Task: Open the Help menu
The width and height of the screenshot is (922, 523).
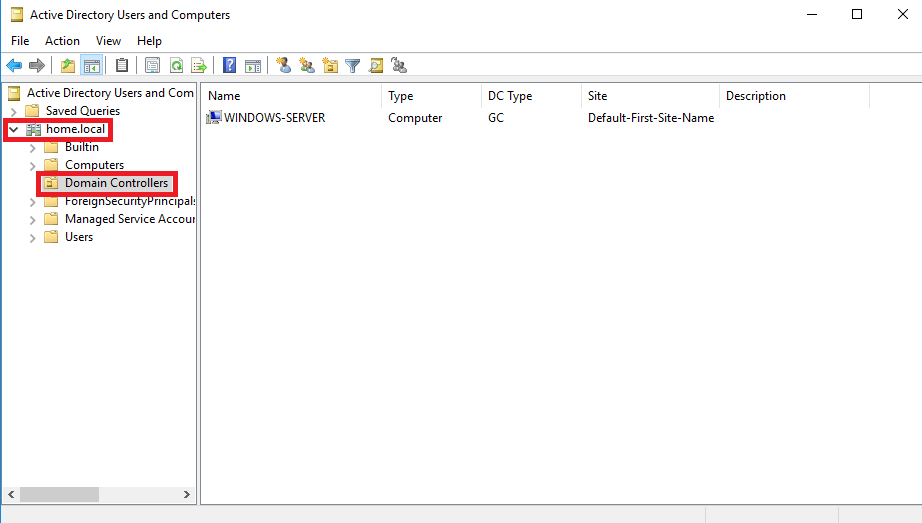Action: point(149,41)
